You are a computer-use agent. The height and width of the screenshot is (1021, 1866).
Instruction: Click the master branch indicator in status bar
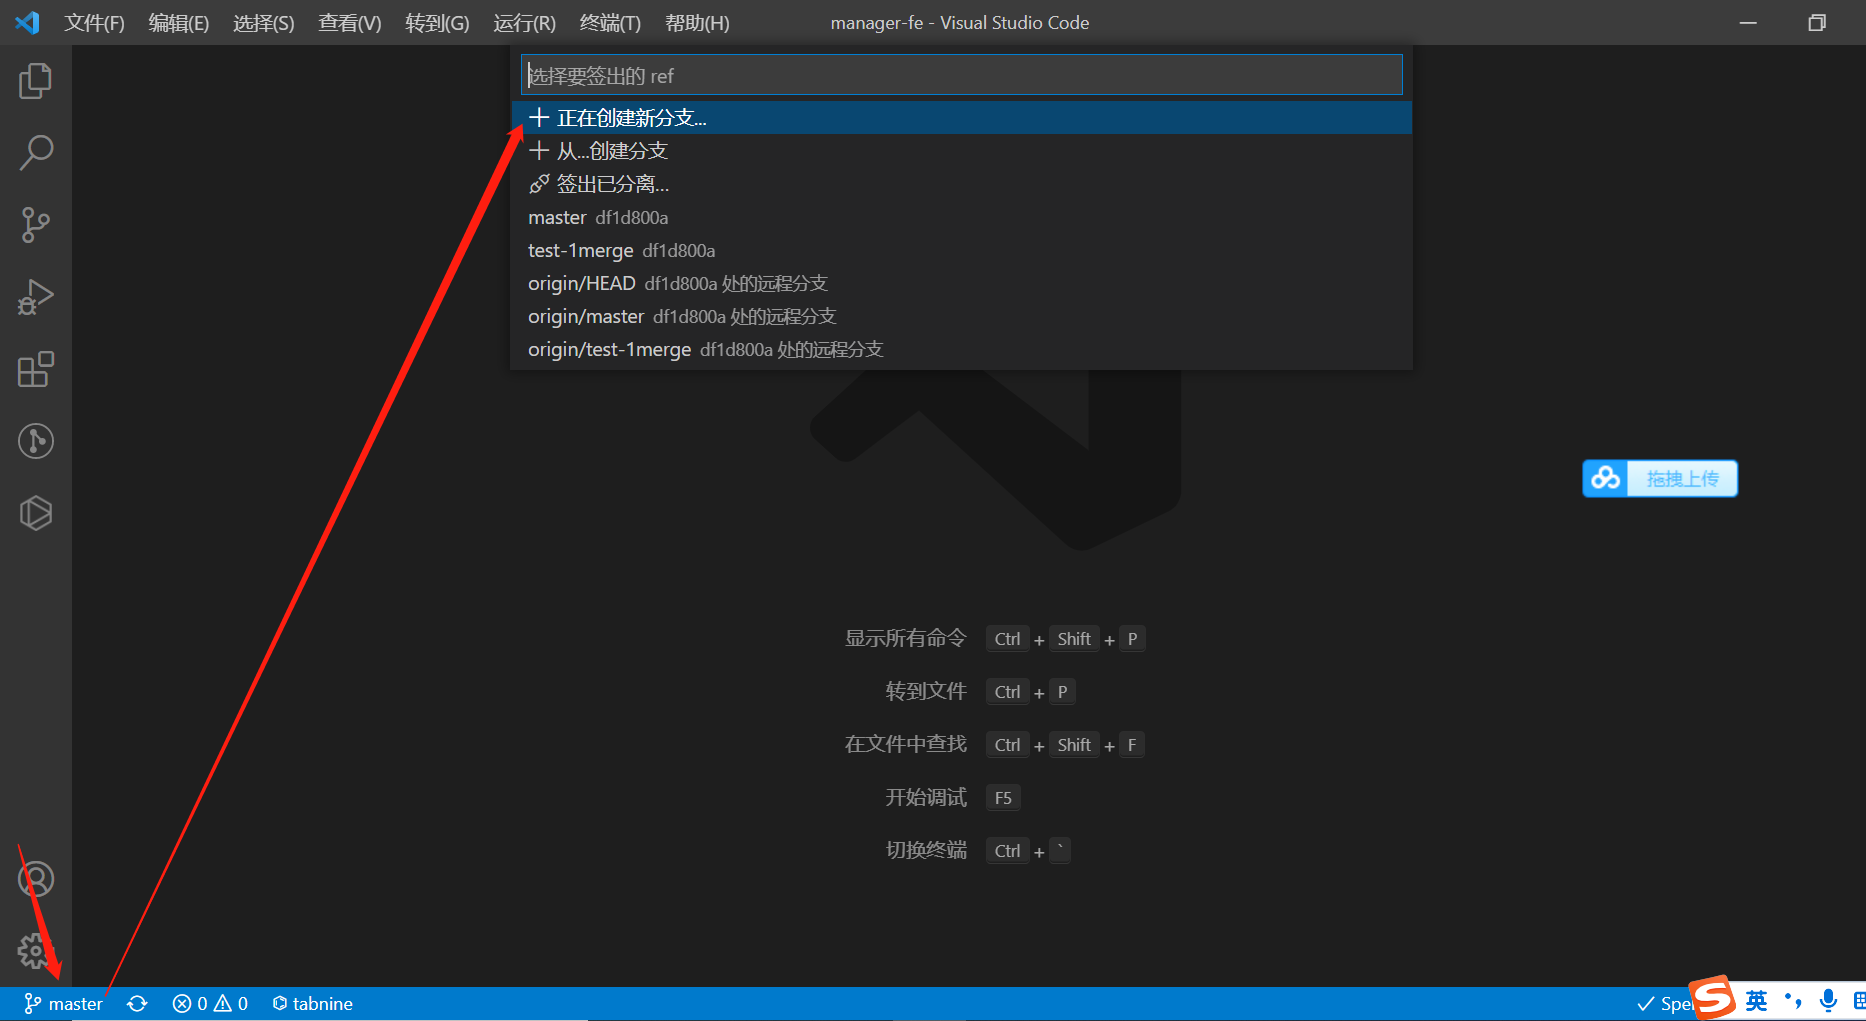tap(64, 1003)
